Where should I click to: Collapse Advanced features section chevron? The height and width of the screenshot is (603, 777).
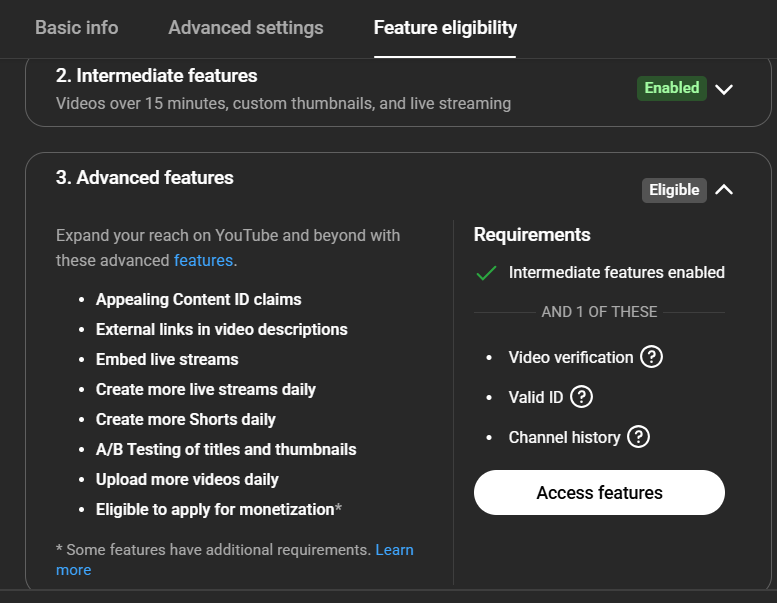(724, 189)
